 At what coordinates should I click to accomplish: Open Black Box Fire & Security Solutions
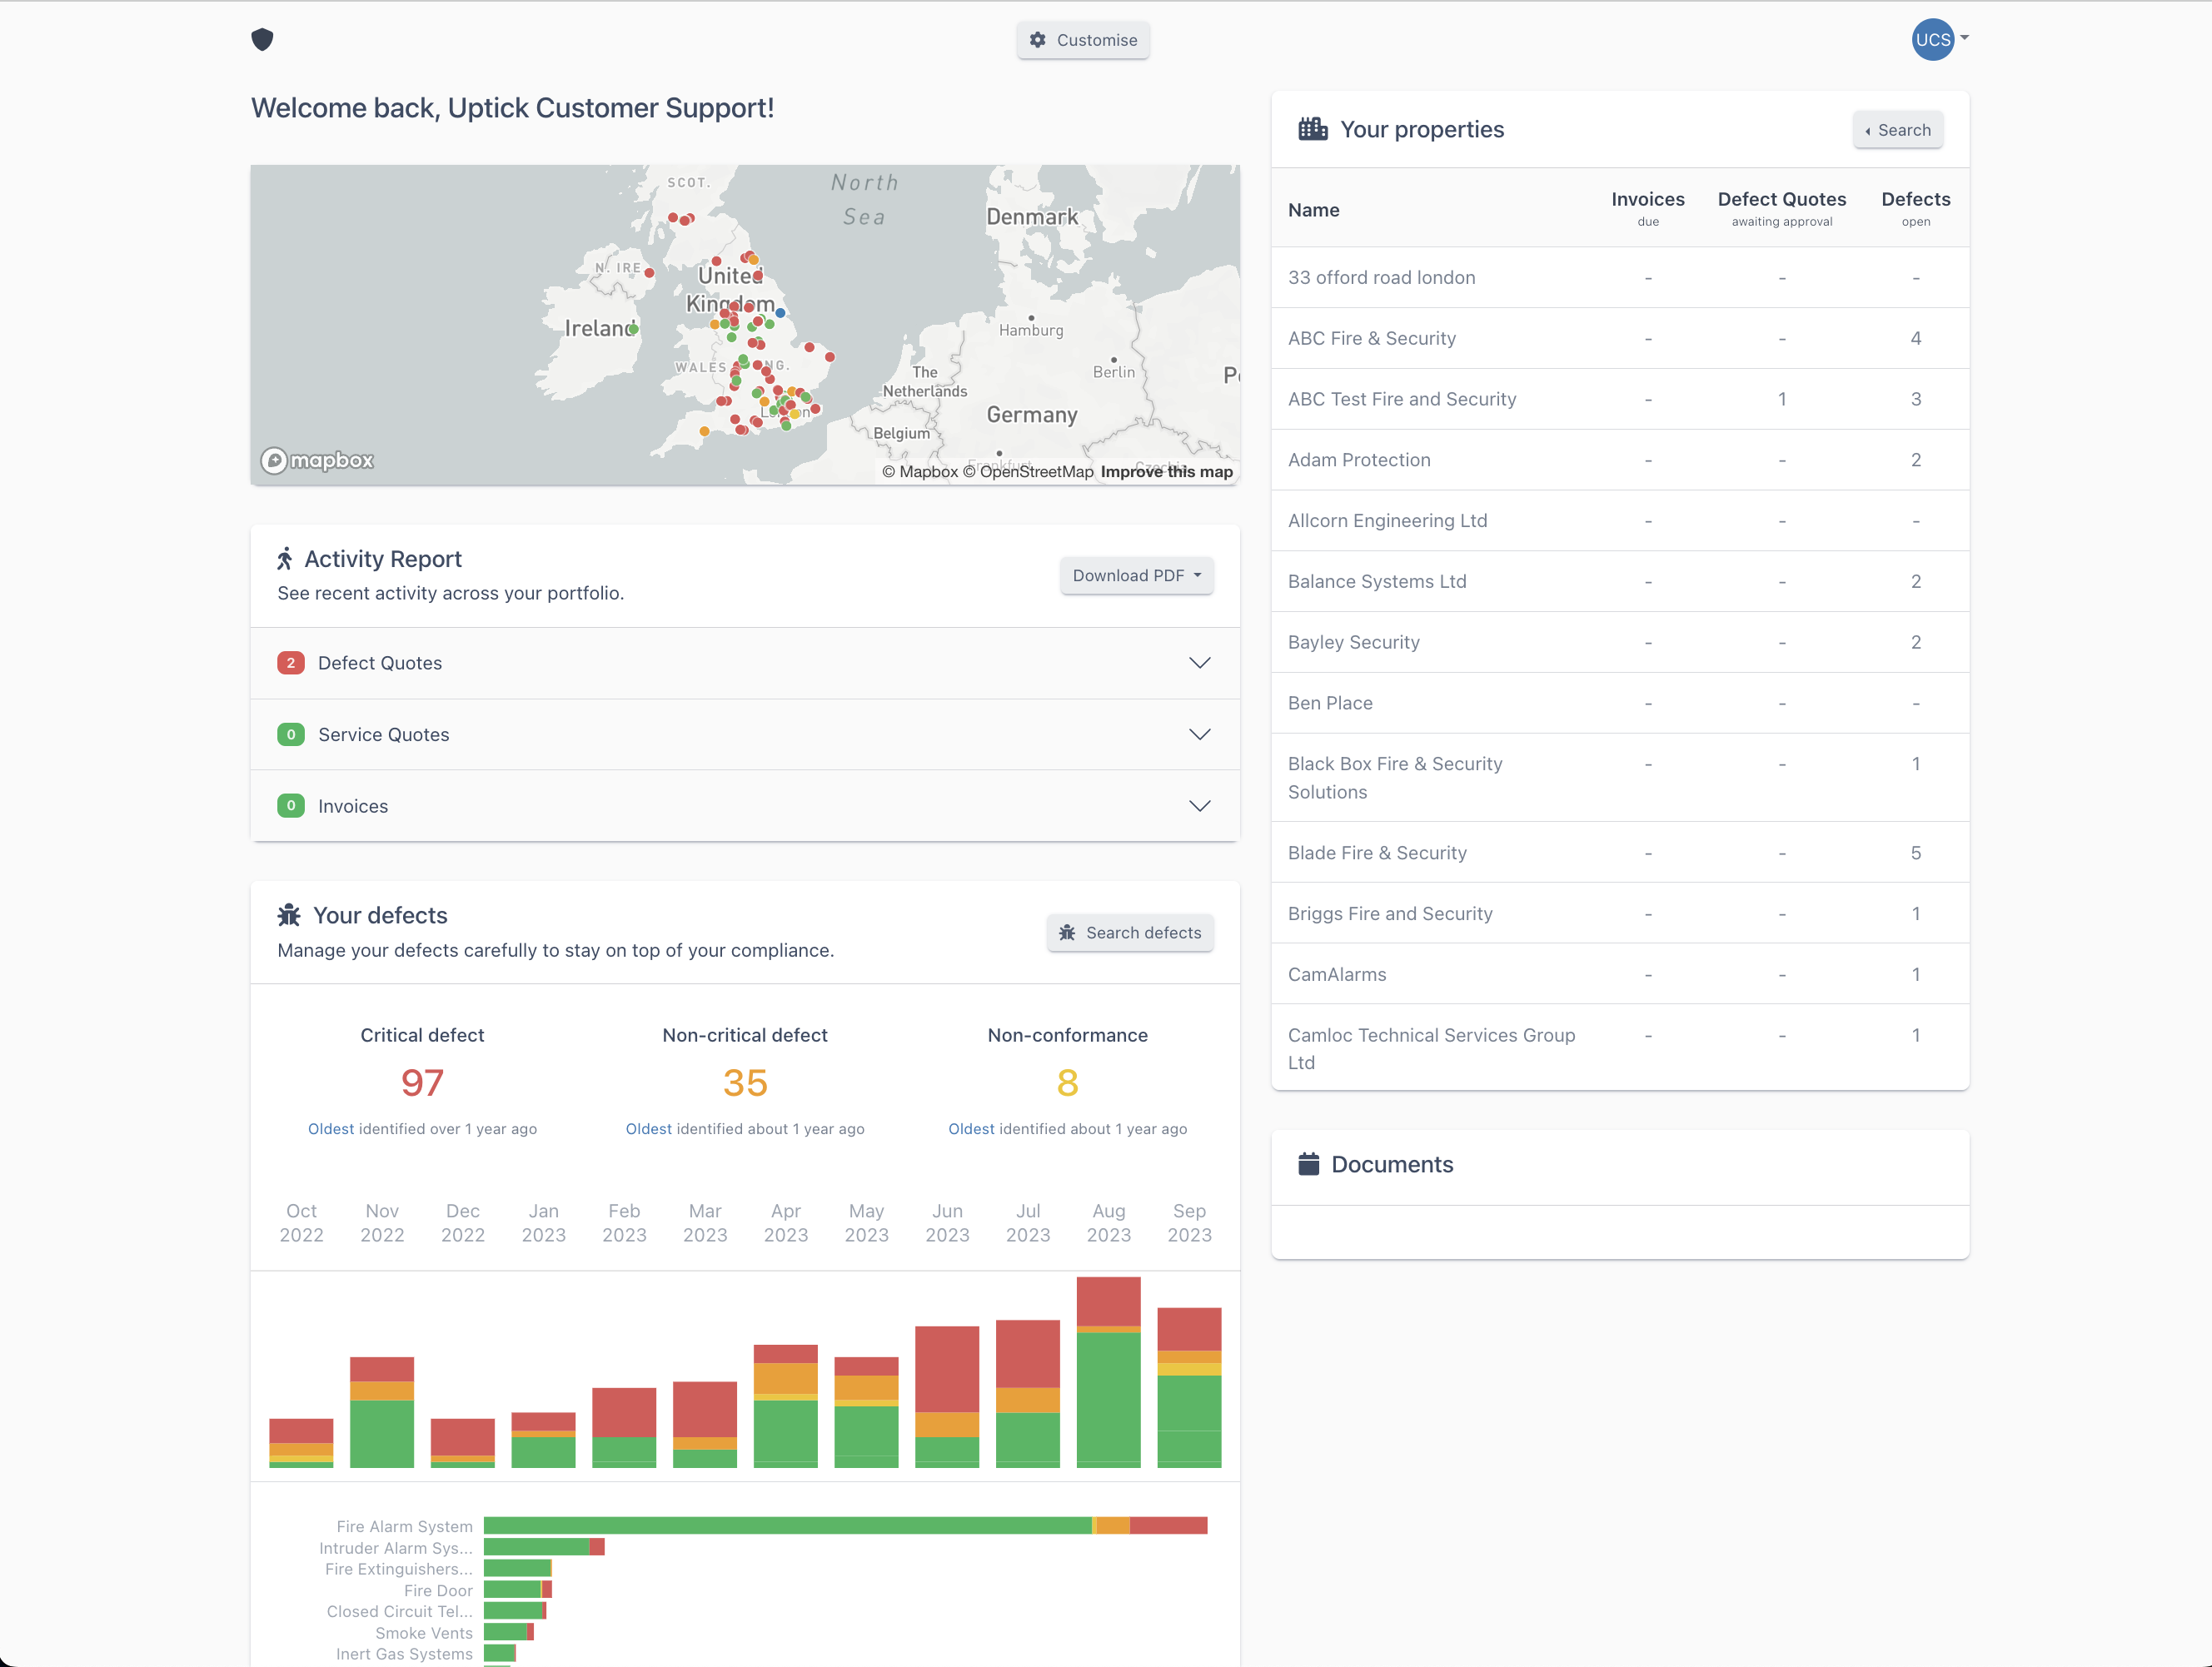click(x=1620, y=778)
